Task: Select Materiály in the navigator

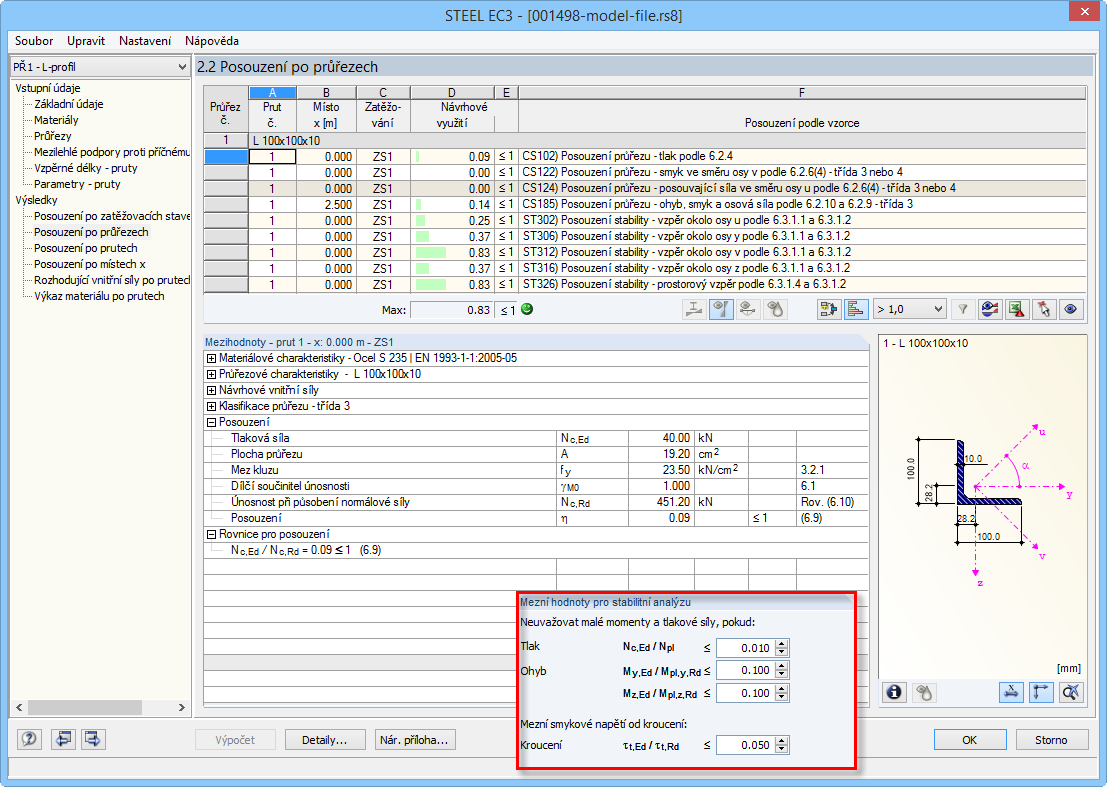Action: click(56, 121)
